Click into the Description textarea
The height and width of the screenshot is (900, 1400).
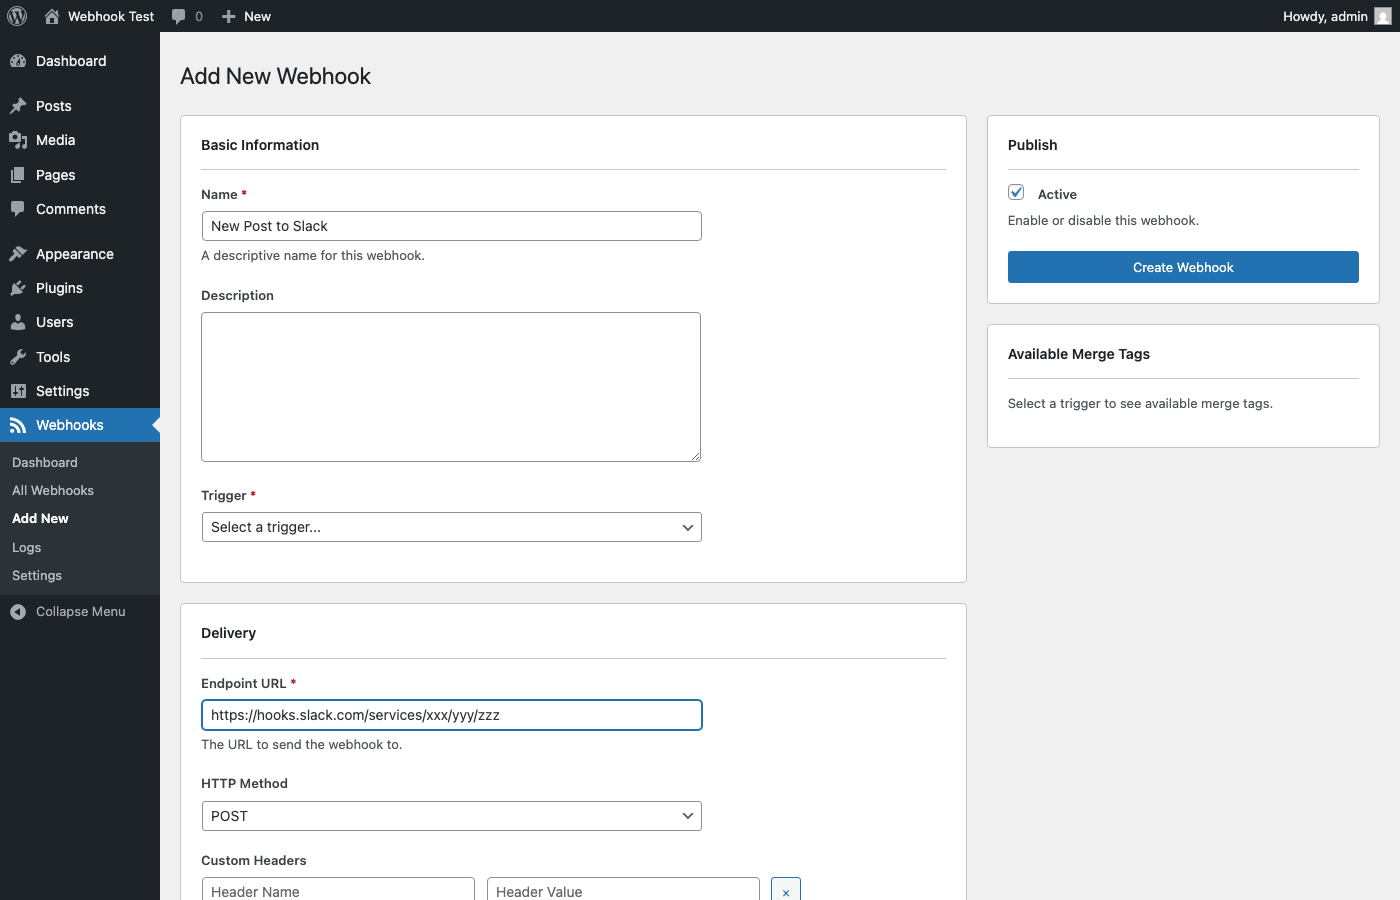[x=451, y=387]
